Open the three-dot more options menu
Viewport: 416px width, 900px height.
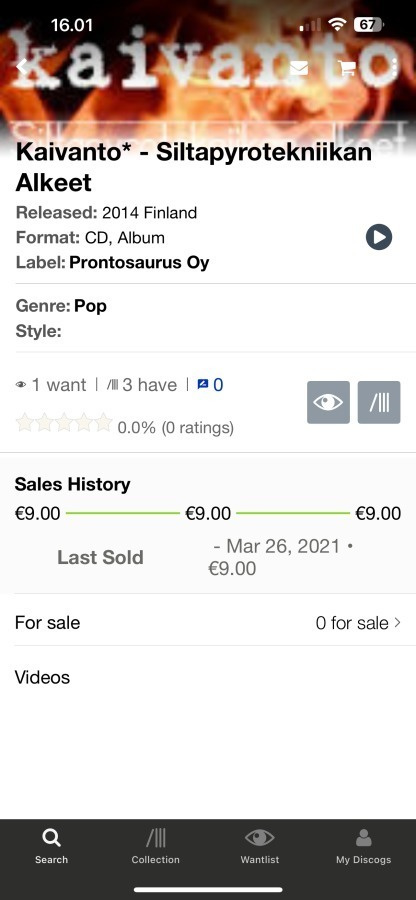[x=394, y=68]
